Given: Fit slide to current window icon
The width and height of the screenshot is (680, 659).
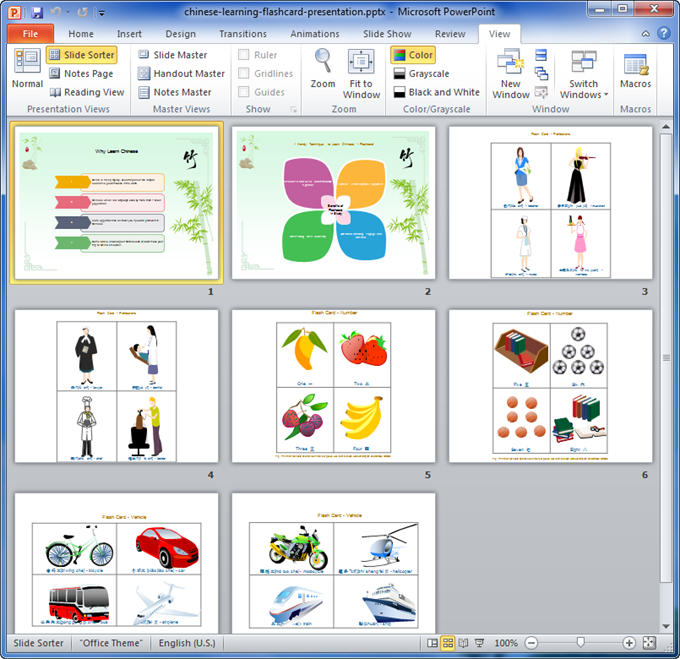Looking at the screenshot, I should point(649,643).
